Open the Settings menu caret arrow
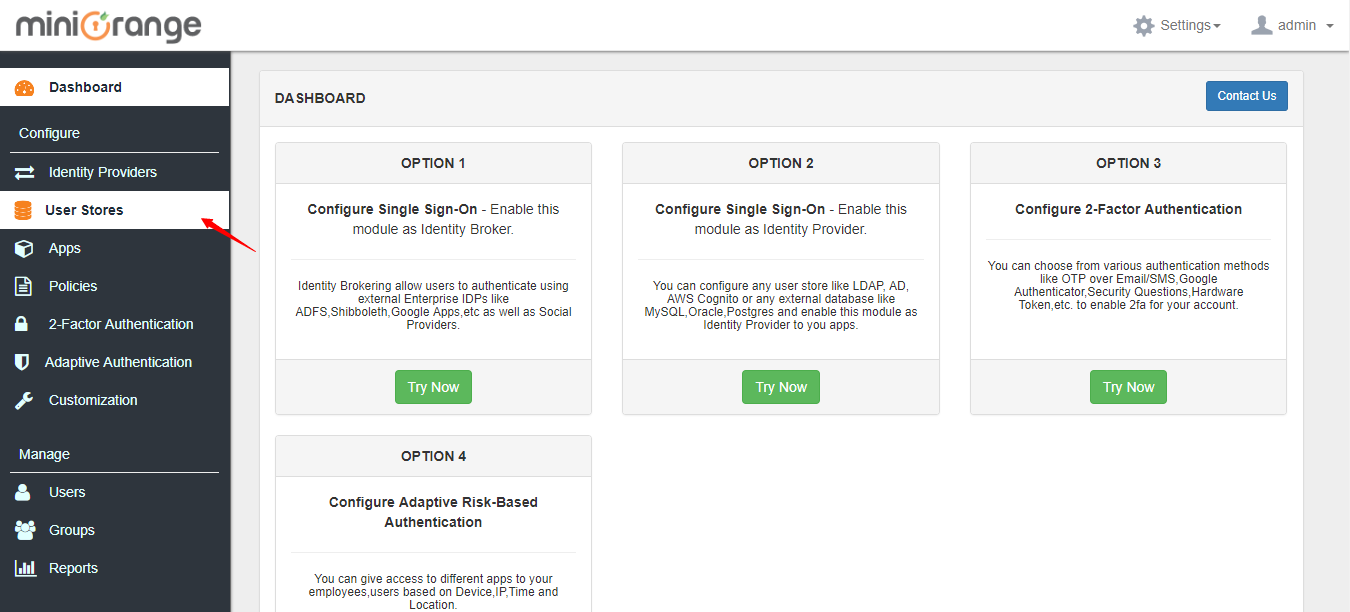1350x612 pixels. click(1216, 25)
